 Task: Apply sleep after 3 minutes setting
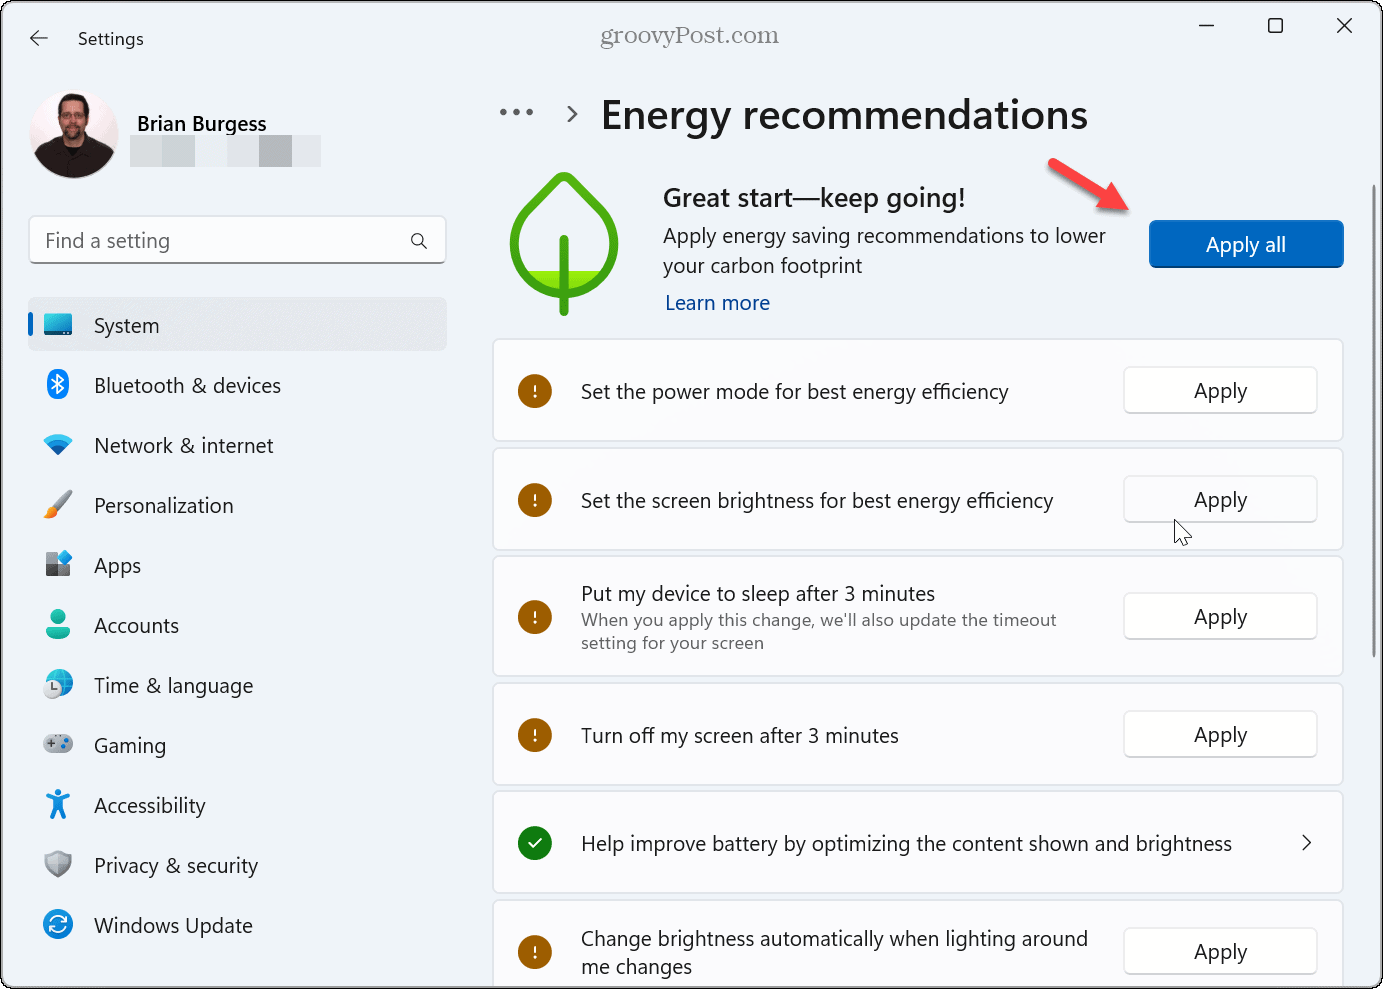(1220, 616)
